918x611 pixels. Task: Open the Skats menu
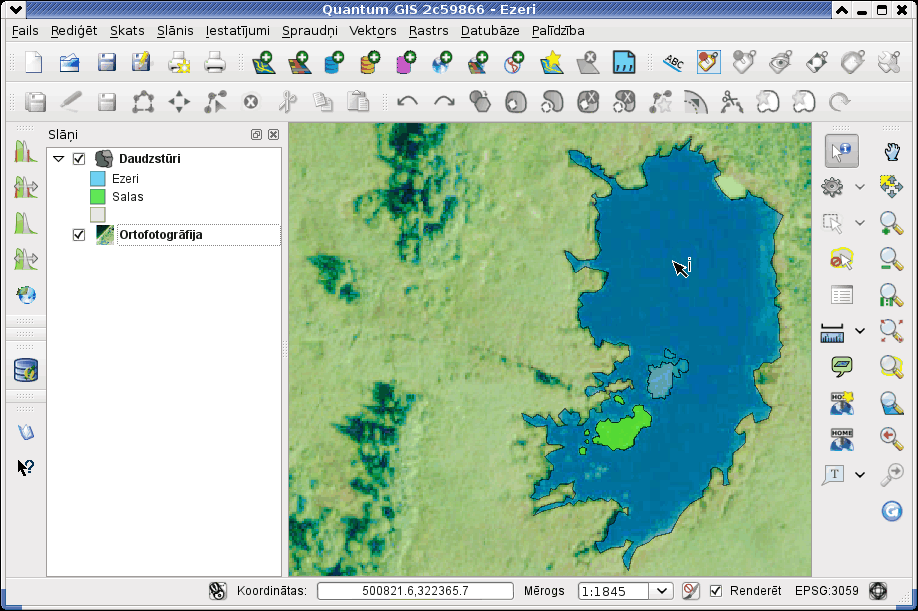pos(127,31)
